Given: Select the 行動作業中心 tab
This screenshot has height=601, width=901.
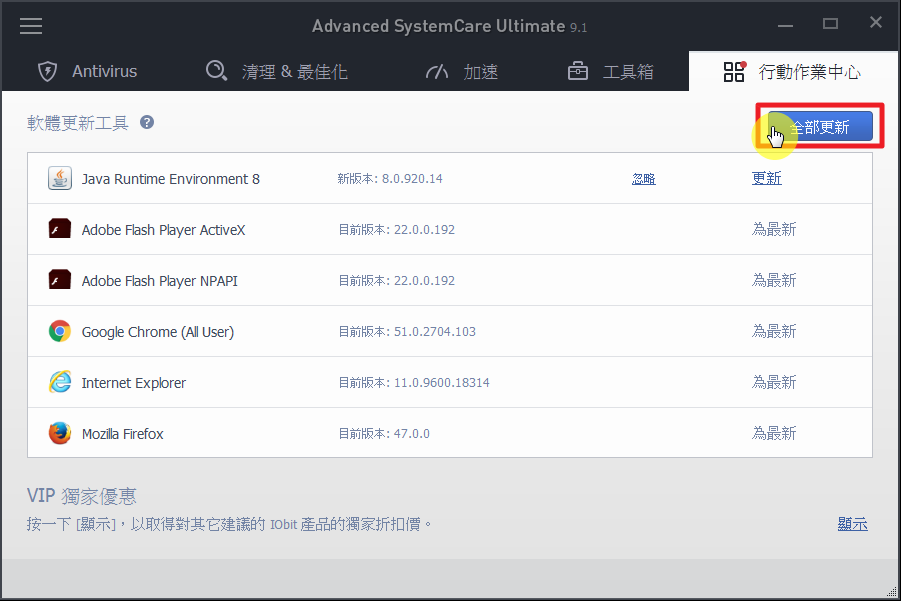Looking at the screenshot, I should (792, 72).
